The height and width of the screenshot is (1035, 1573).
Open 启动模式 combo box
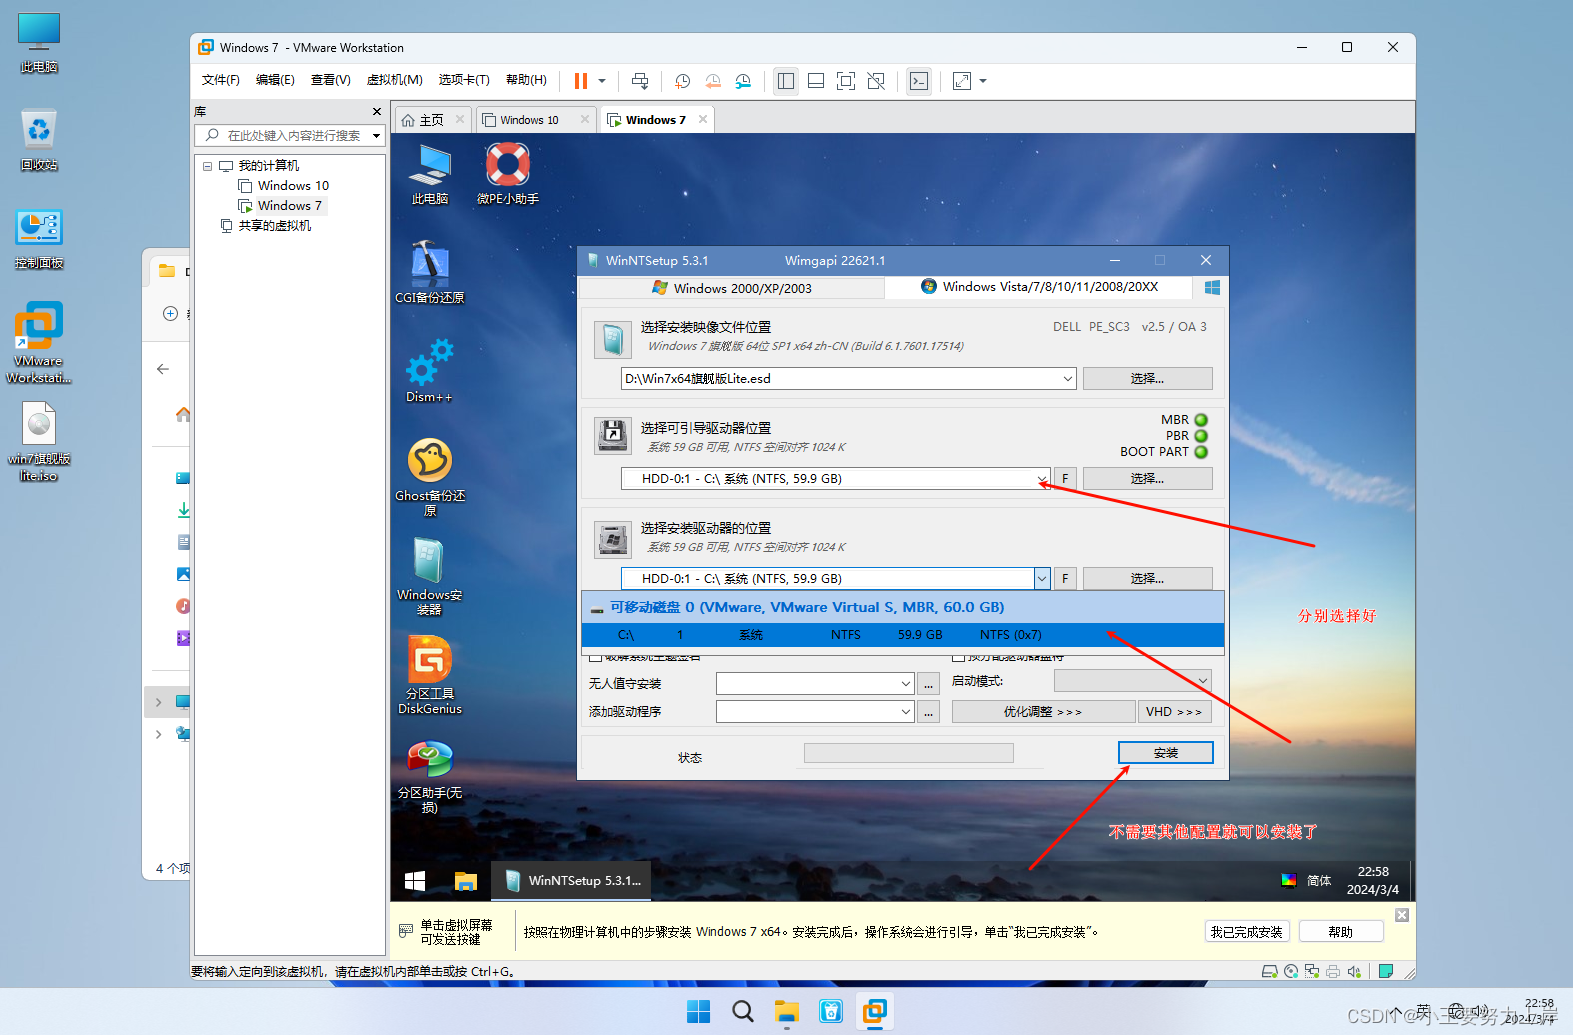1132,681
